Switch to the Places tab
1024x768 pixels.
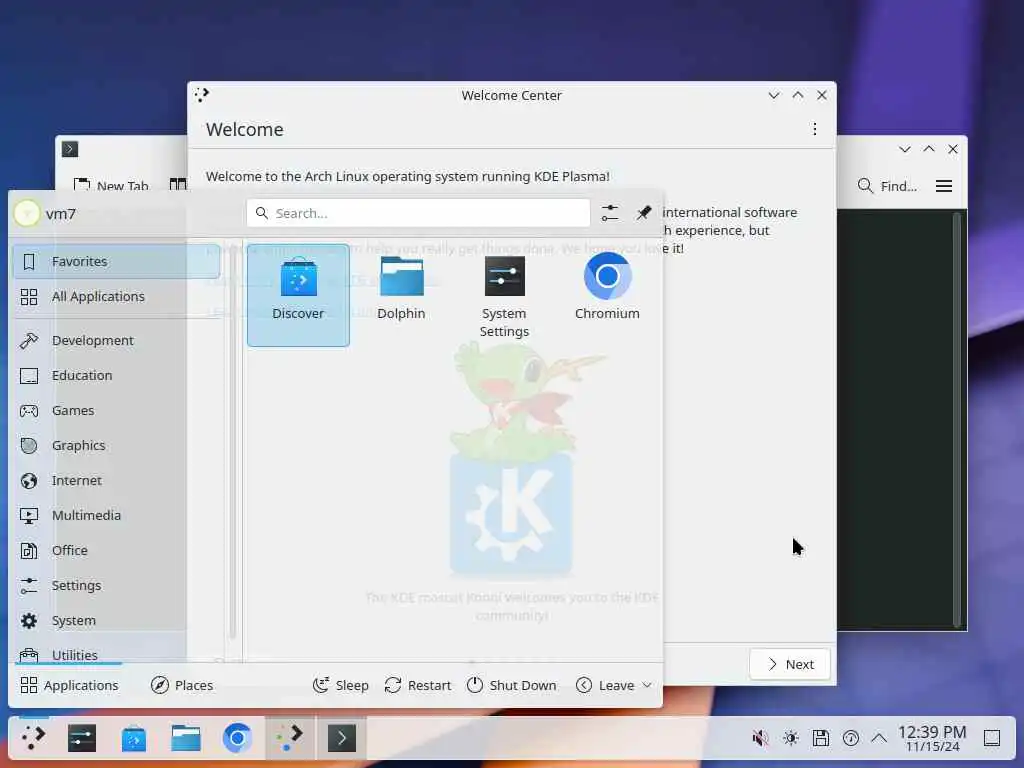click(x=182, y=685)
